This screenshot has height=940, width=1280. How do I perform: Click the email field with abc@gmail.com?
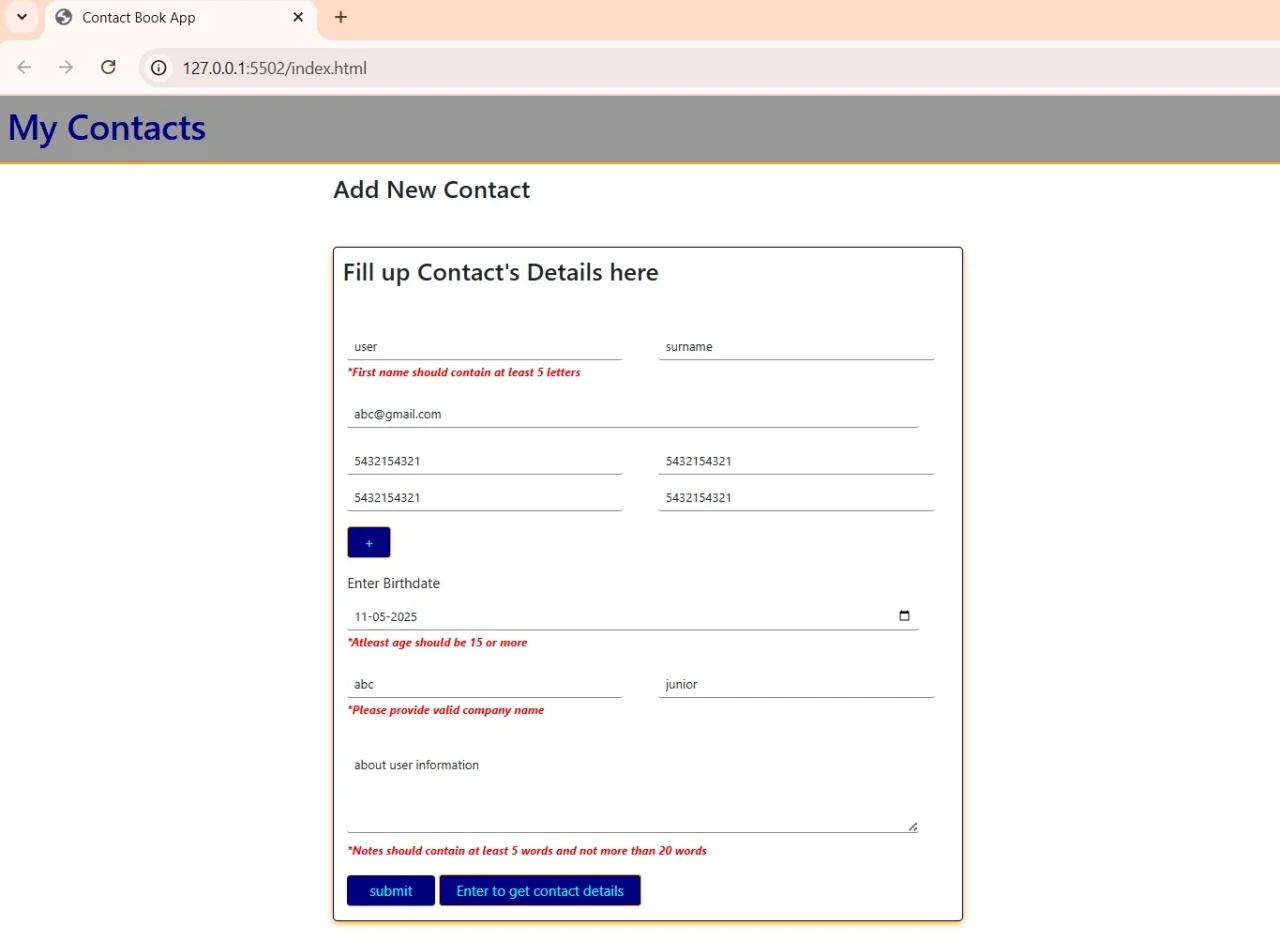tap(632, 414)
